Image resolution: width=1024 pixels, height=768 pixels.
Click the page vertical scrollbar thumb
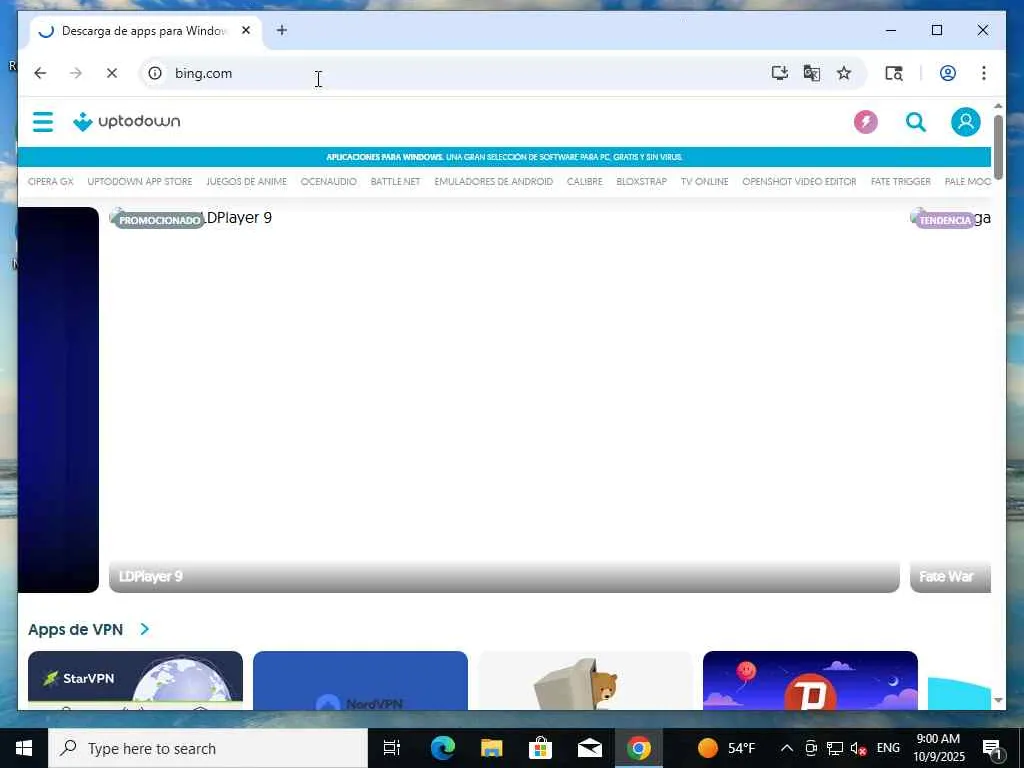tap(998, 147)
